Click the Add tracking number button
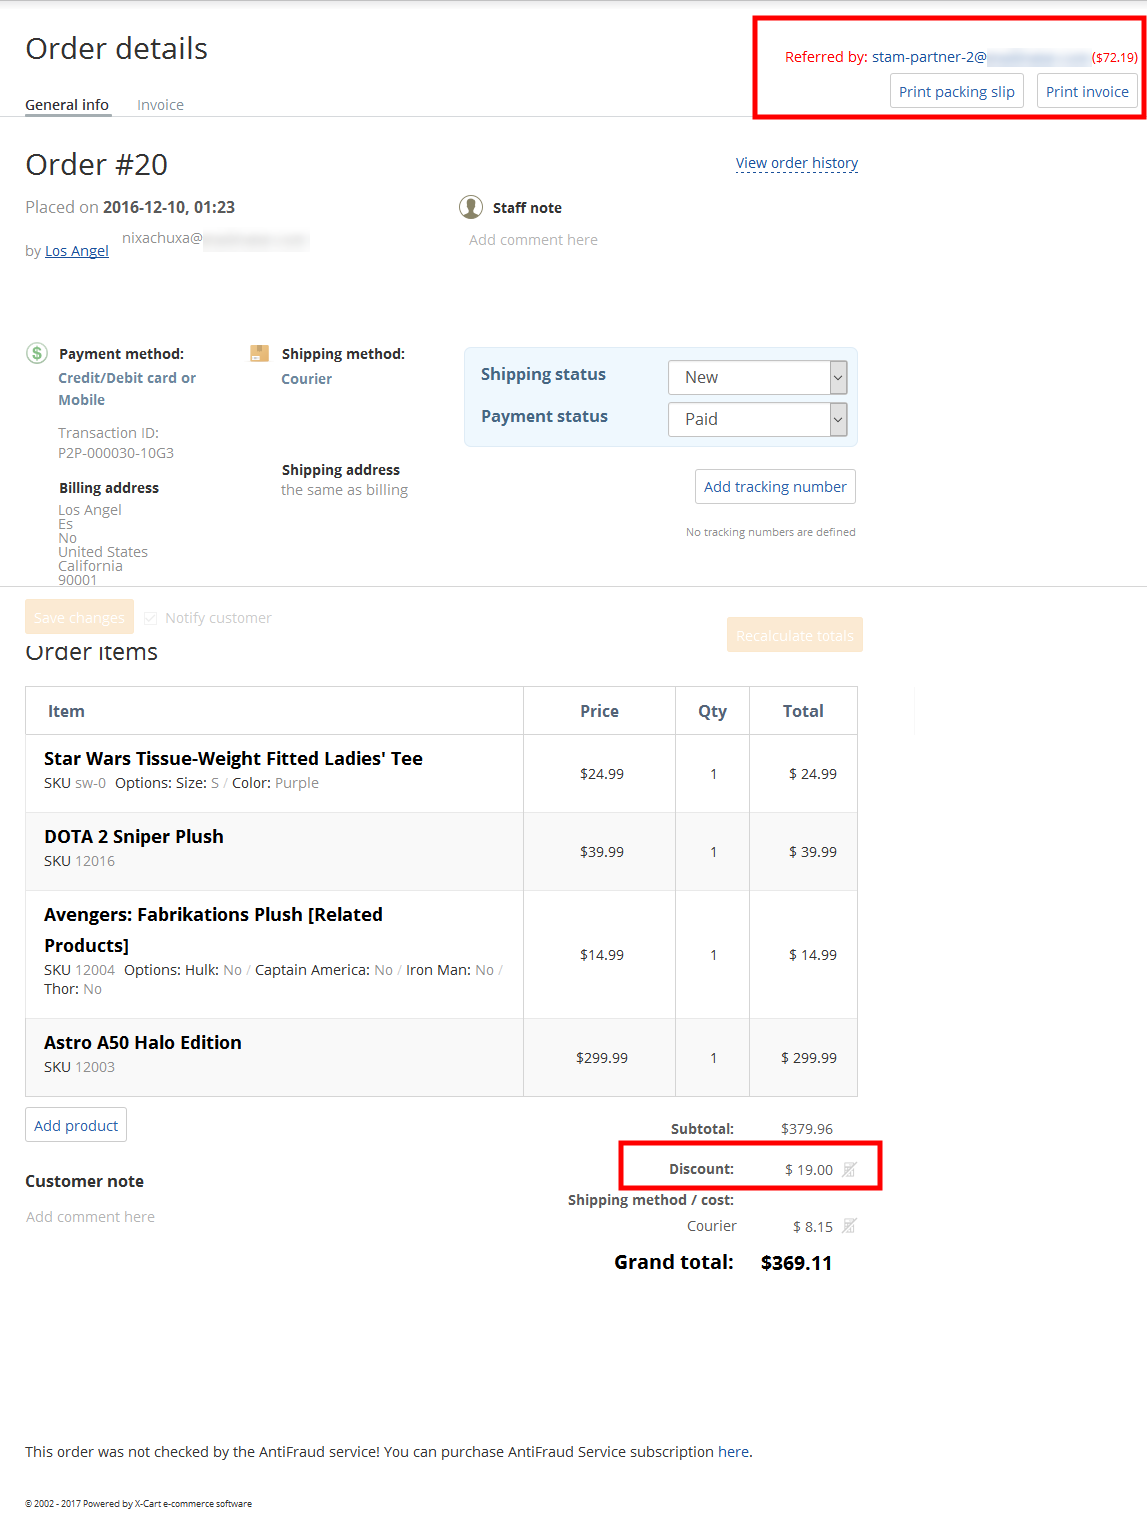 point(775,487)
